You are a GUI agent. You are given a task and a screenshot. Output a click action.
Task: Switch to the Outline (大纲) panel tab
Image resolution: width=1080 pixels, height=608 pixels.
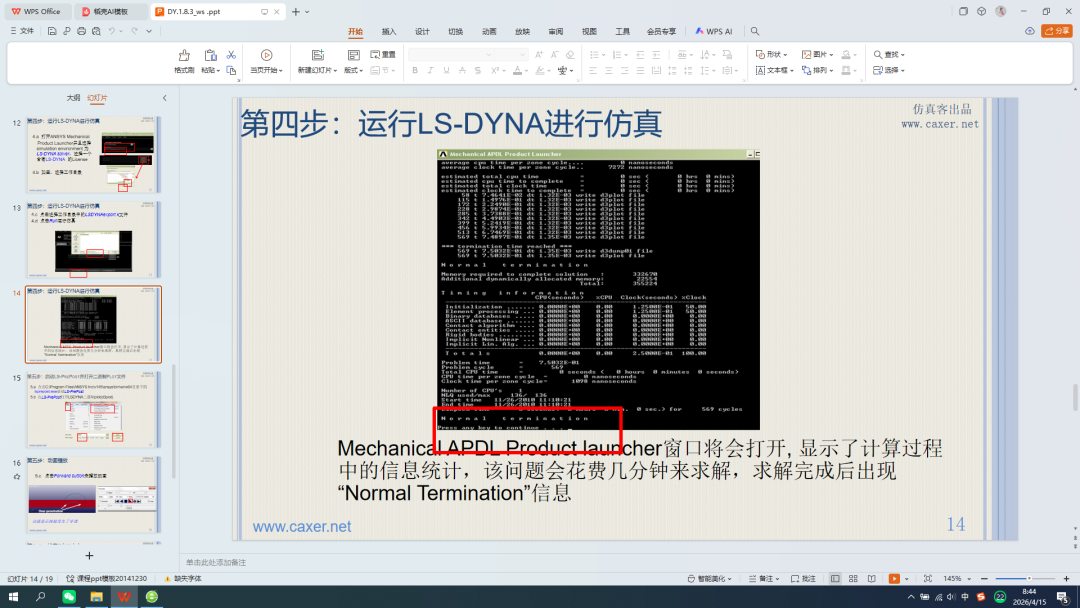(73, 98)
